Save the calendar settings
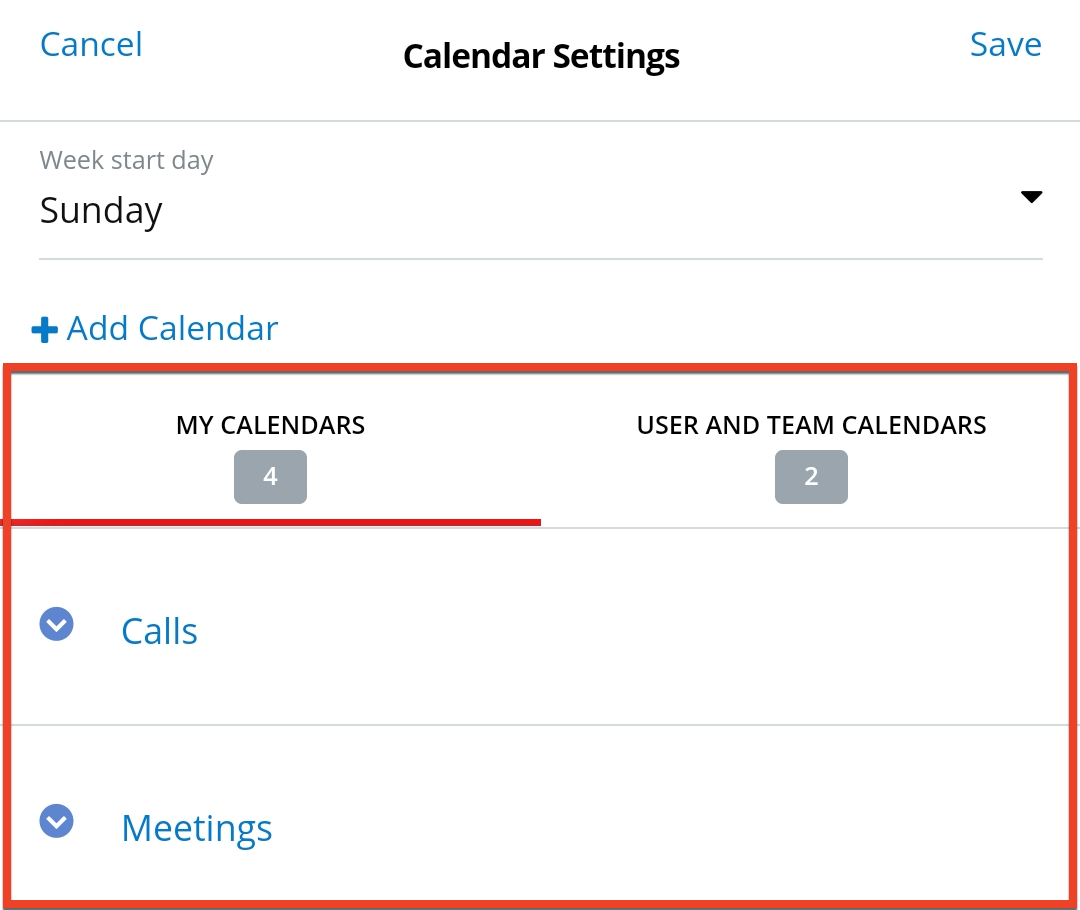 (1005, 44)
